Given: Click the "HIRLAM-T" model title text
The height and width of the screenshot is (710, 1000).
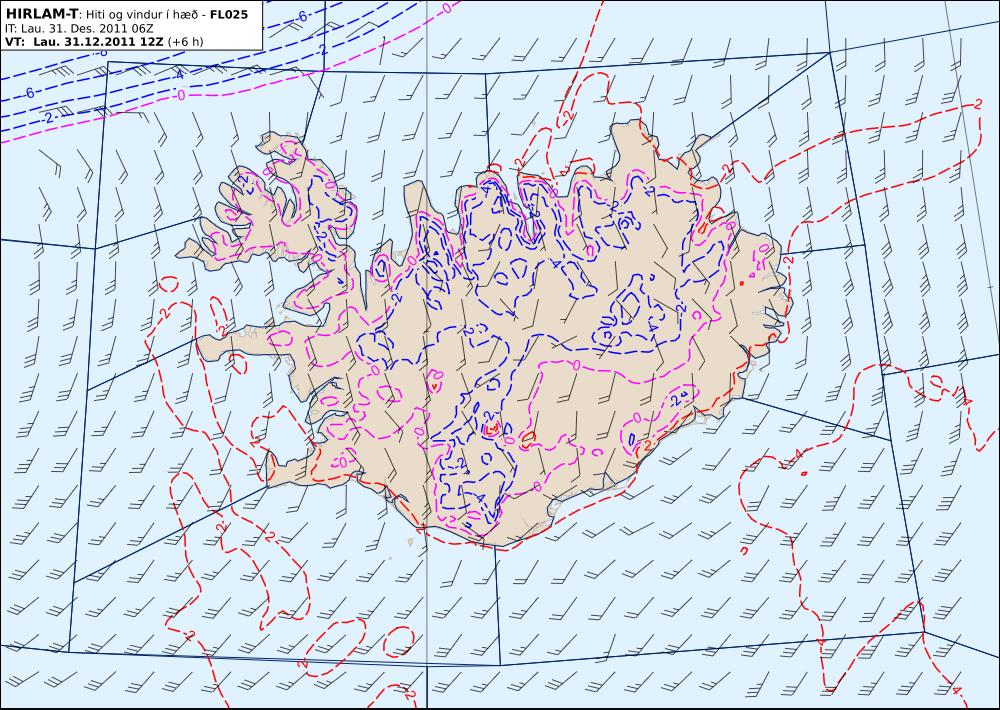Looking at the screenshot, I should click(x=41, y=13).
